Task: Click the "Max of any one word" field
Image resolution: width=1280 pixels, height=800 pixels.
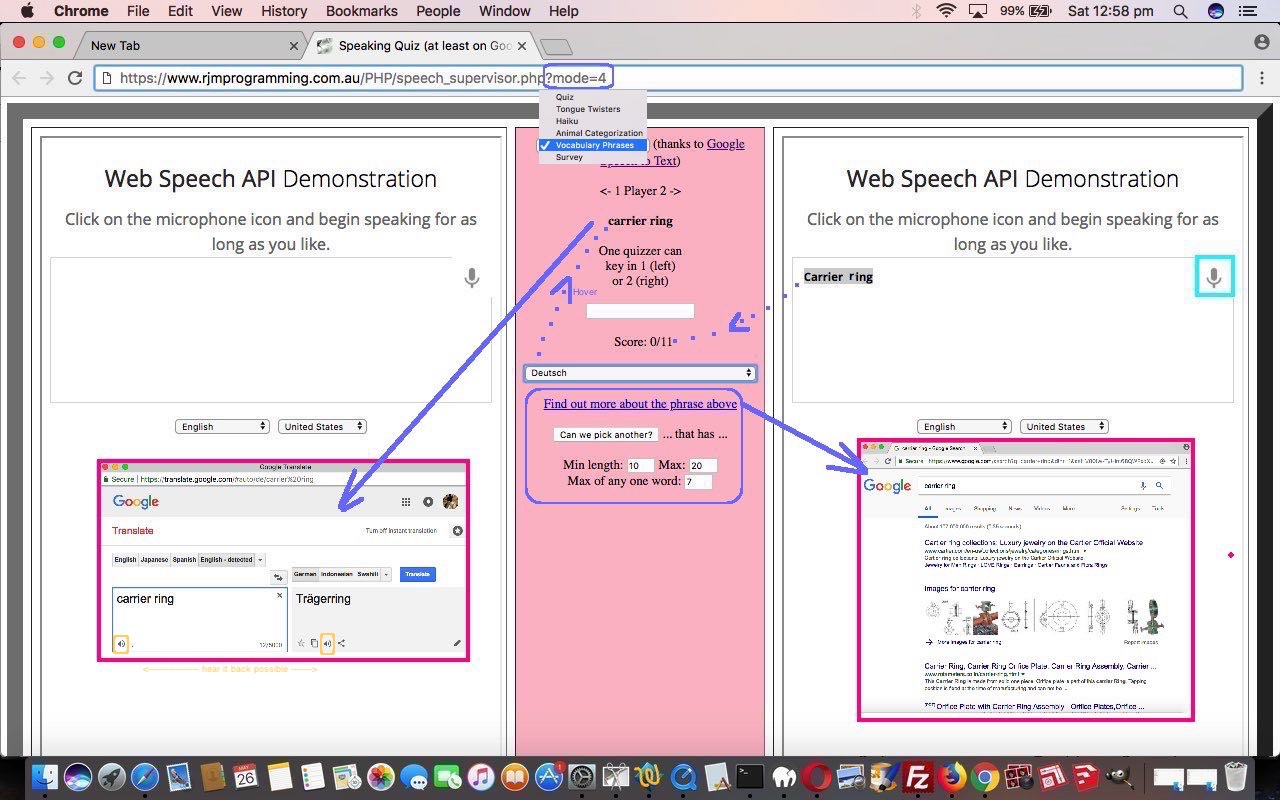Action: point(699,481)
